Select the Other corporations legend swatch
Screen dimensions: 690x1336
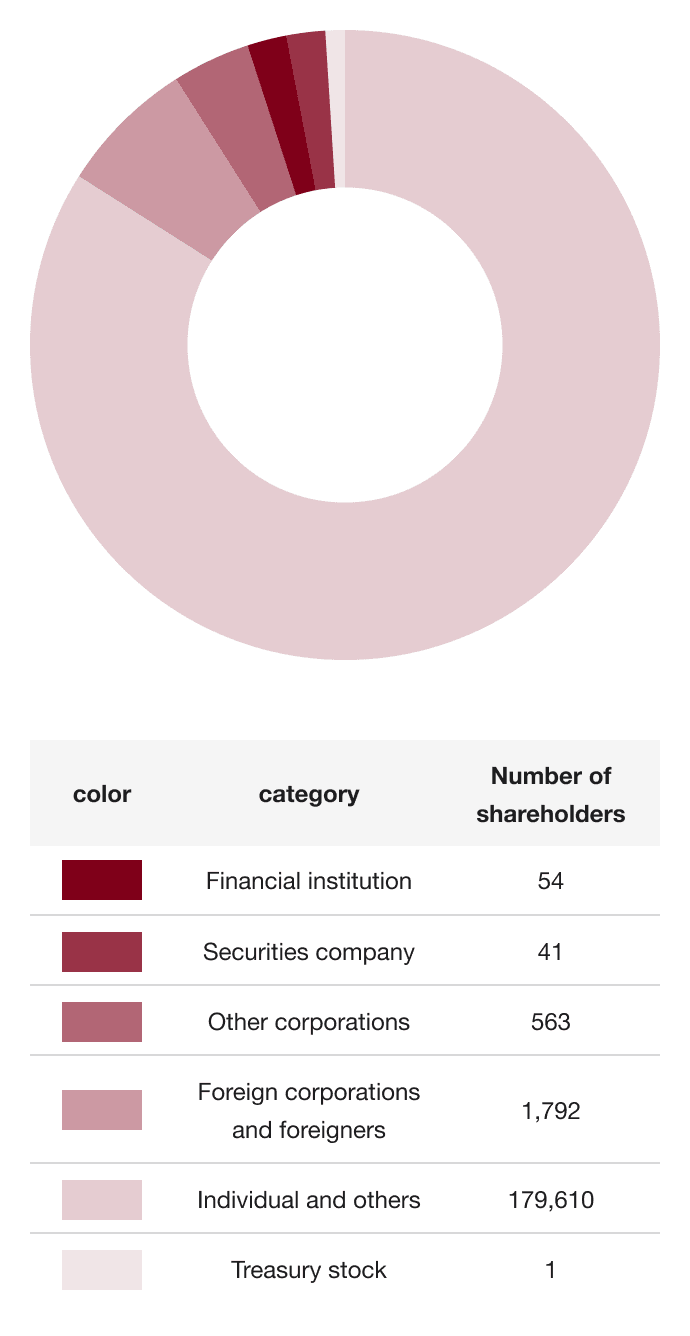[102, 1022]
